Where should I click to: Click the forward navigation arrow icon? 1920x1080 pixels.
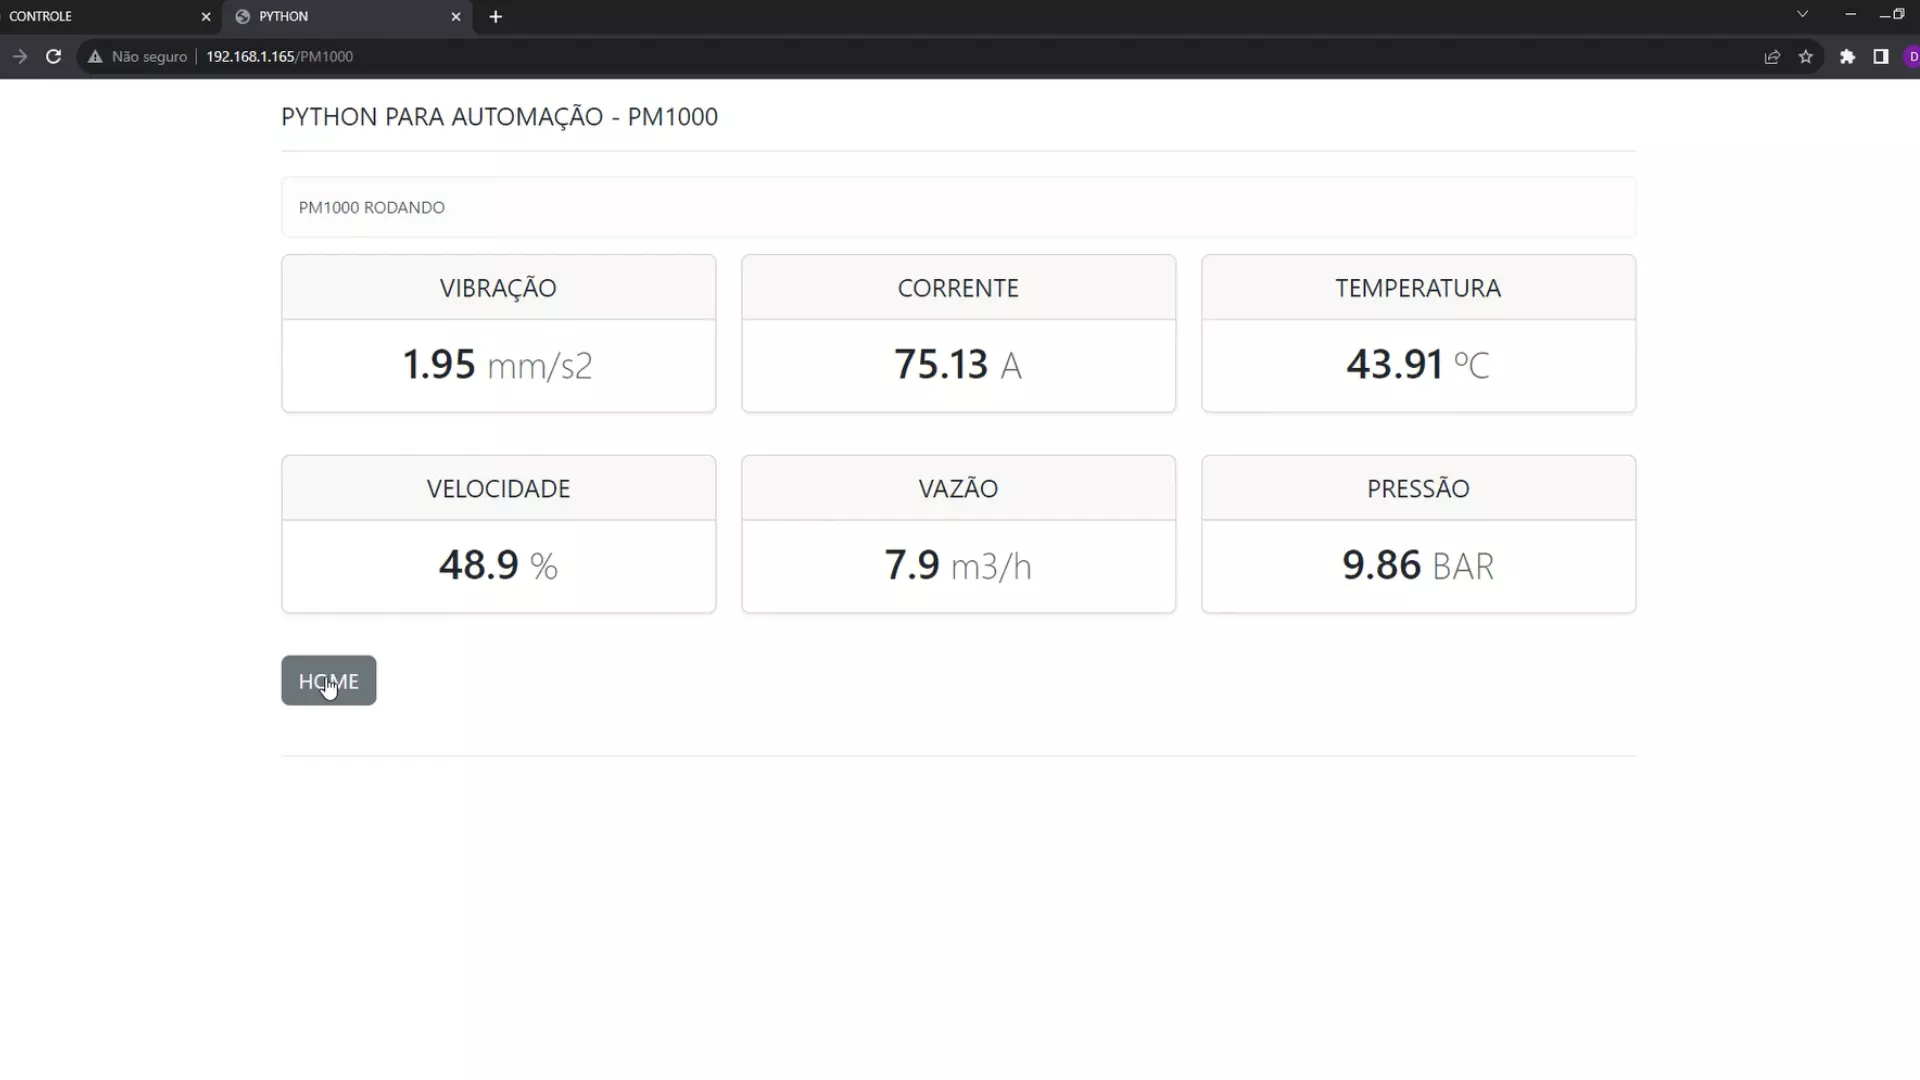click(x=20, y=57)
